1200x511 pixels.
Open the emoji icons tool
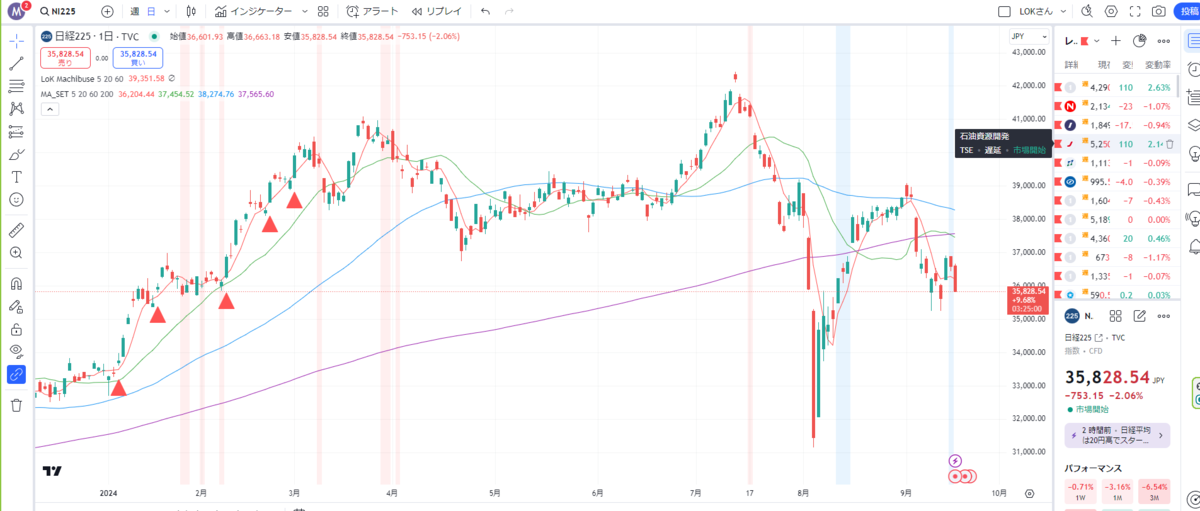click(16, 199)
